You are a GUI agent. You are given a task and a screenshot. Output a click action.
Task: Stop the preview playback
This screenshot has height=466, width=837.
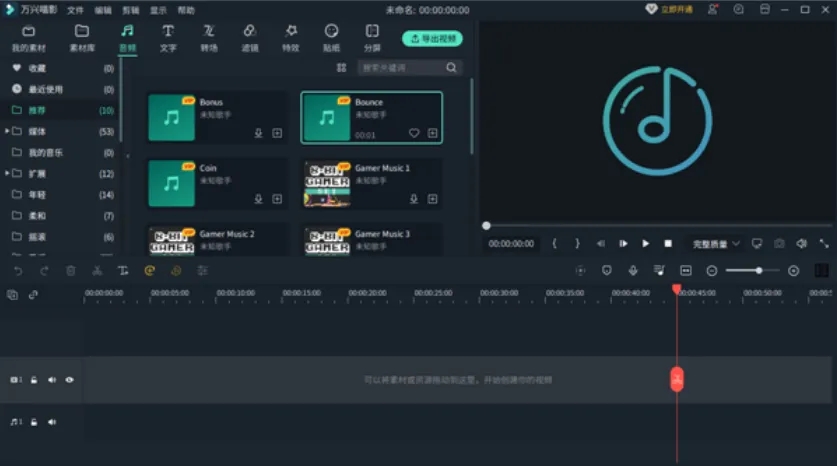click(x=668, y=244)
